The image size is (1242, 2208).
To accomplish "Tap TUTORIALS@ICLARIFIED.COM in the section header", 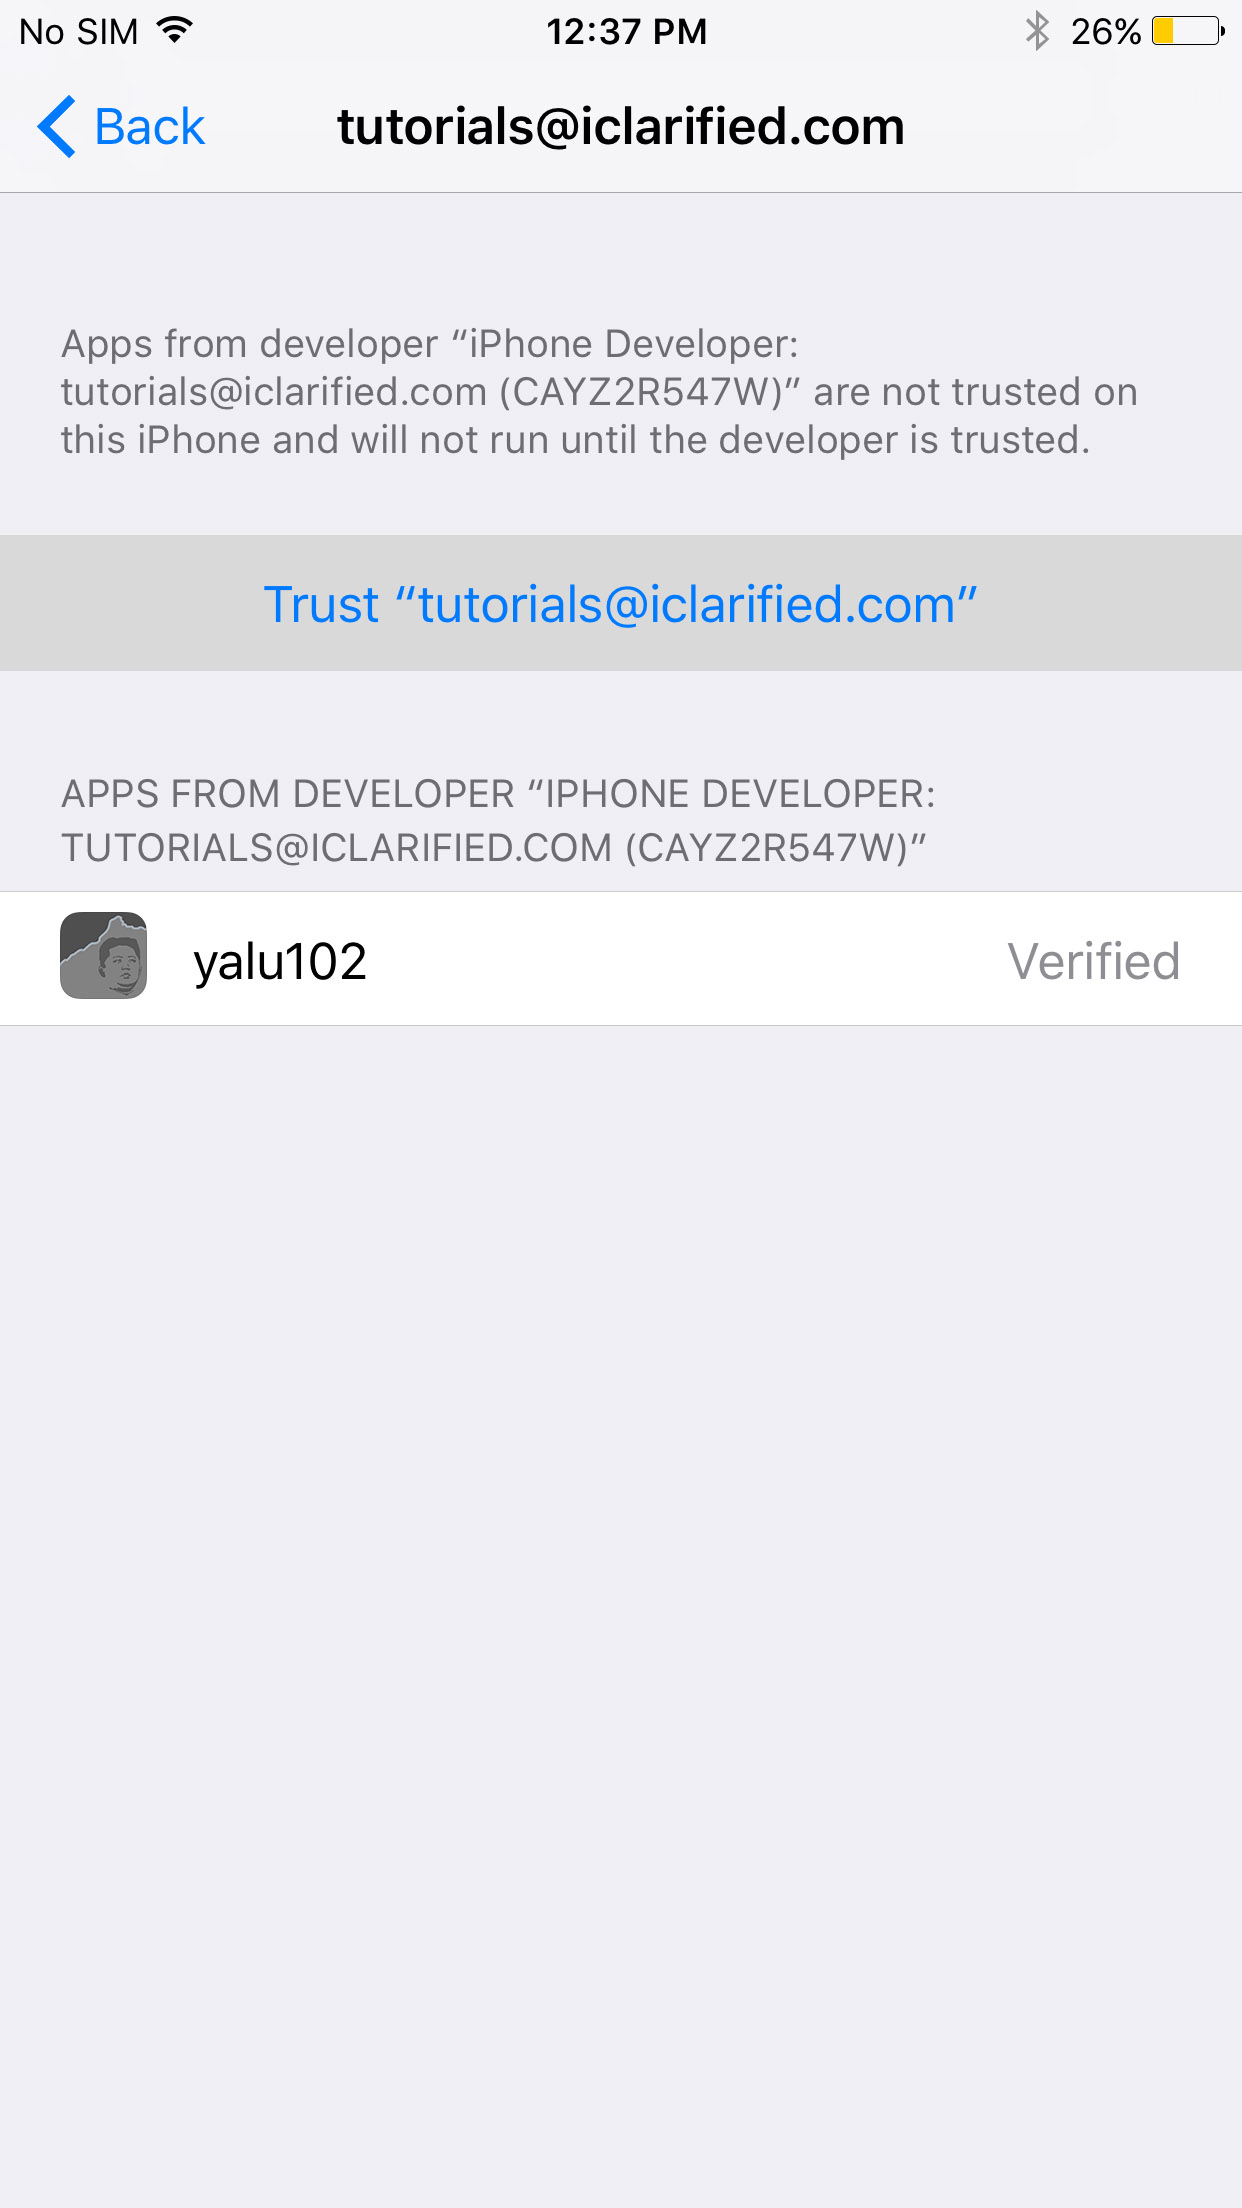I will 336,848.
